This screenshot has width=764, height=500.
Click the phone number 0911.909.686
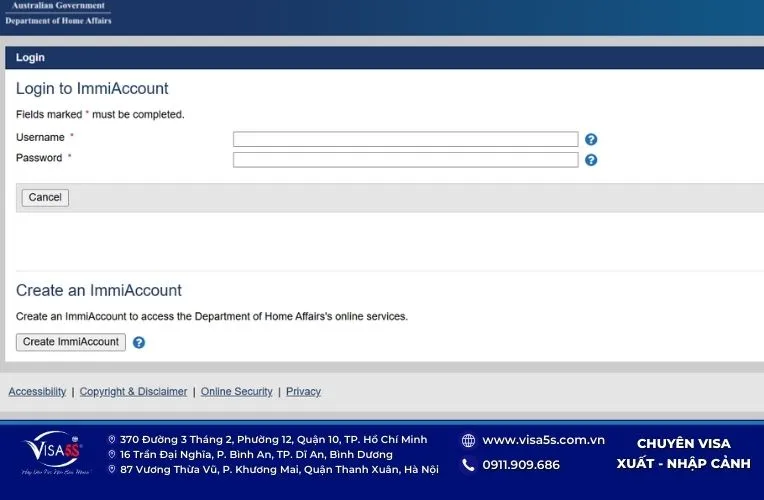[521, 465]
